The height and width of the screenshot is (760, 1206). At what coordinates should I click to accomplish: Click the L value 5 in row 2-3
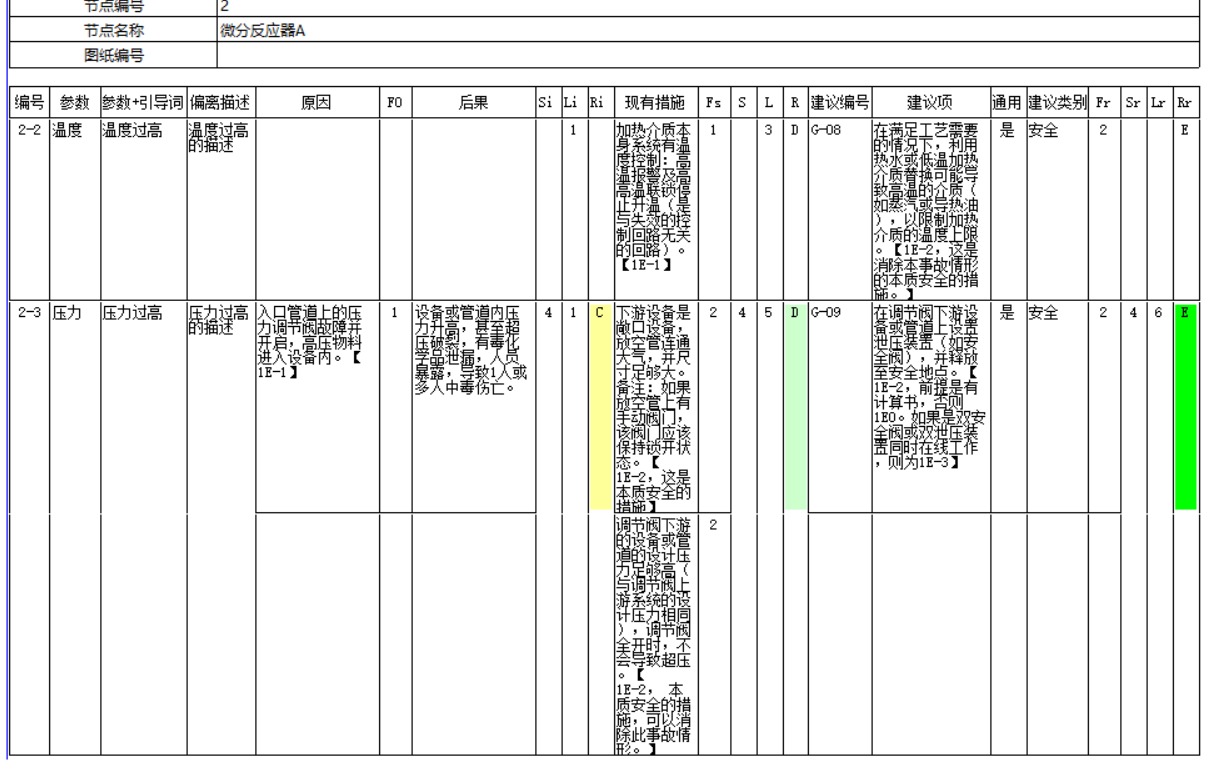(769, 313)
